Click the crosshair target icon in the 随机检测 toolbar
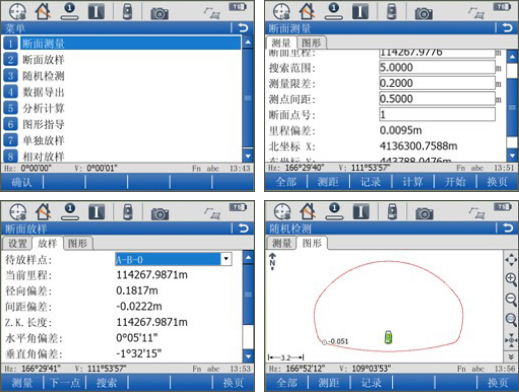This screenshot has width=519, height=392. tap(282, 211)
